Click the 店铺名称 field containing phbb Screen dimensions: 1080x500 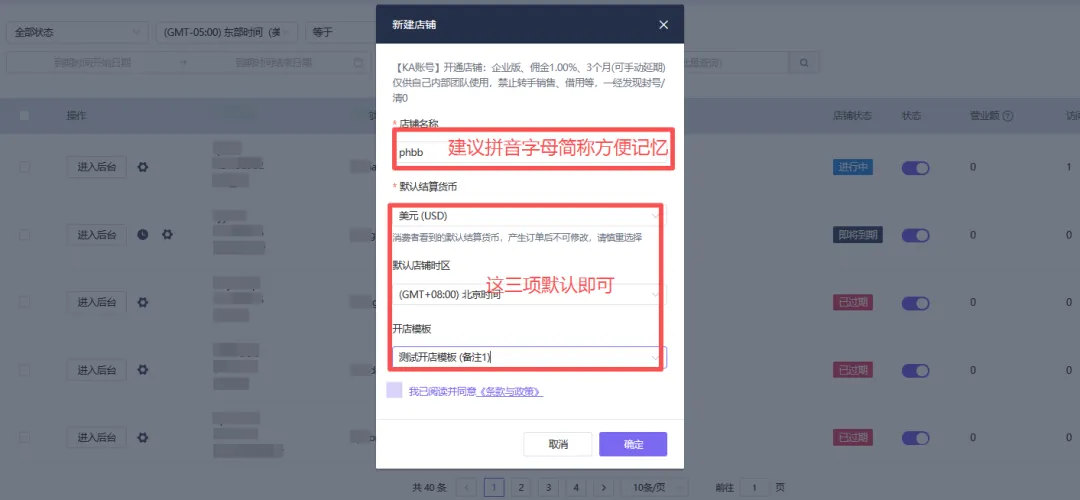pyautogui.click(x=530, y=152)
